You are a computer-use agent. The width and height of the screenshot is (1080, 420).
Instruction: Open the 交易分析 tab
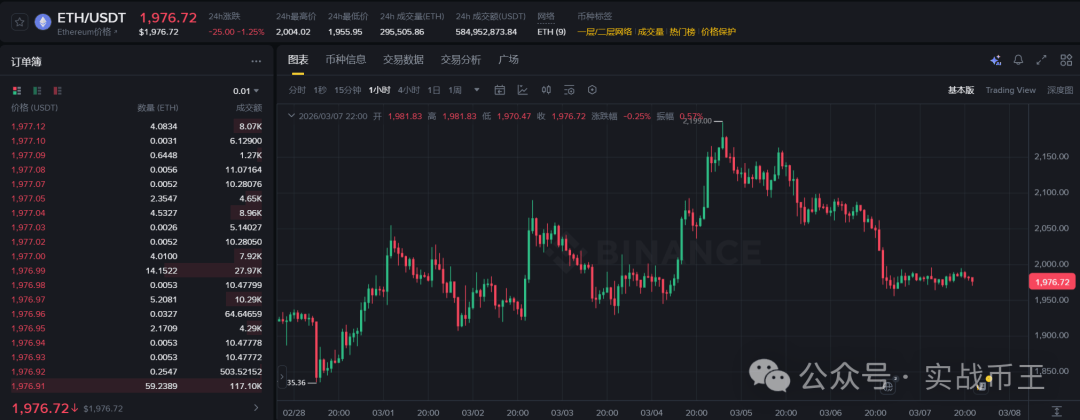(460, 60)
